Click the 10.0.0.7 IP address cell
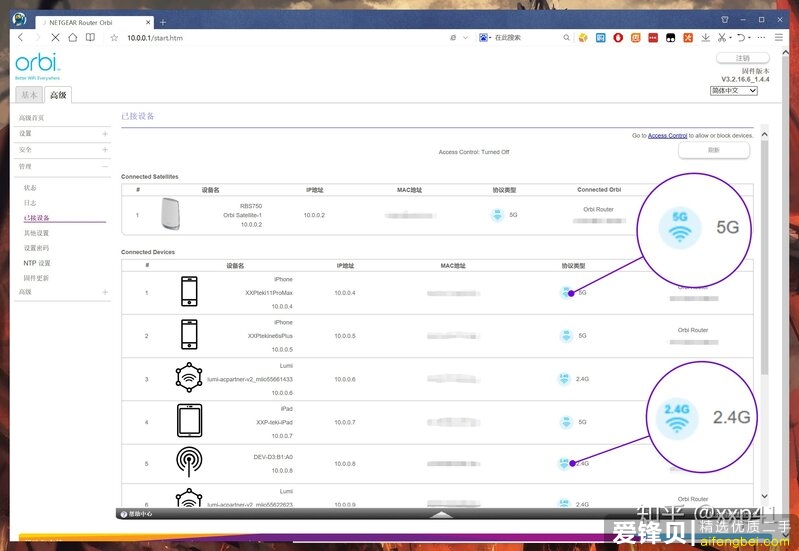The width and height of the screenshot is (799, 551). click(345, 422)
